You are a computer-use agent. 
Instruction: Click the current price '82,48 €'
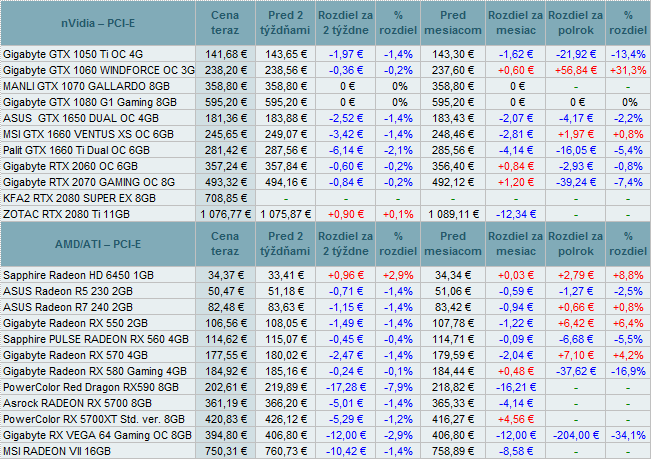225,308
